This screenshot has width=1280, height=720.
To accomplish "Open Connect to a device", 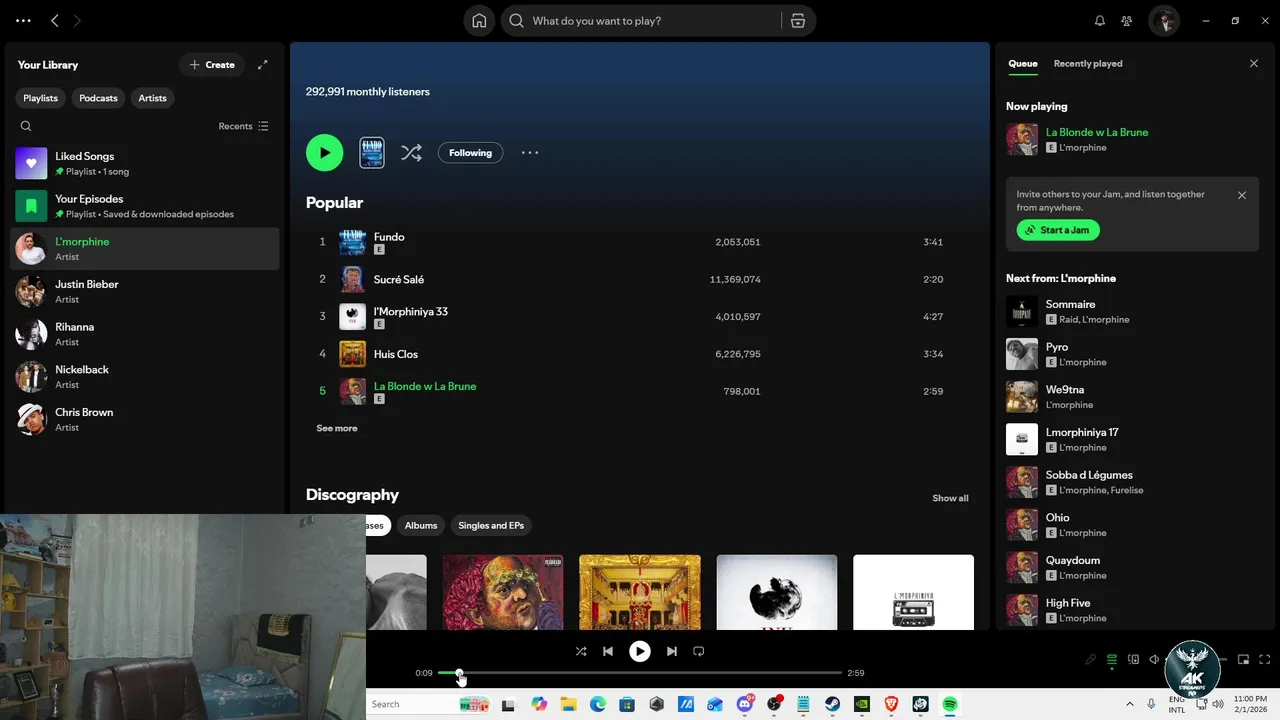I will [1134, 660].
